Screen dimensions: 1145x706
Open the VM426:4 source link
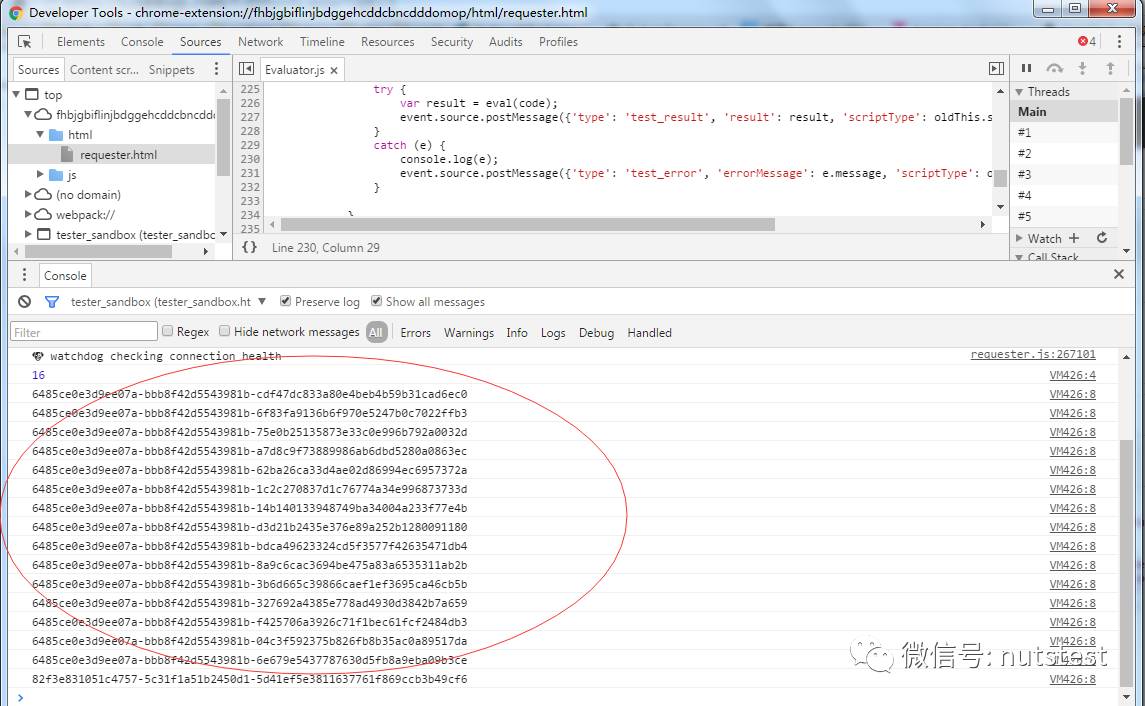tap(1072, 375)
